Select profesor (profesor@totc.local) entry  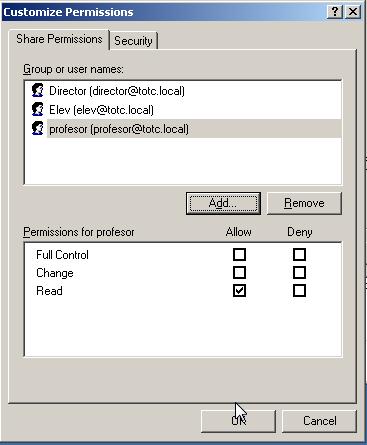pyautogui.click(x=194, y=129)
